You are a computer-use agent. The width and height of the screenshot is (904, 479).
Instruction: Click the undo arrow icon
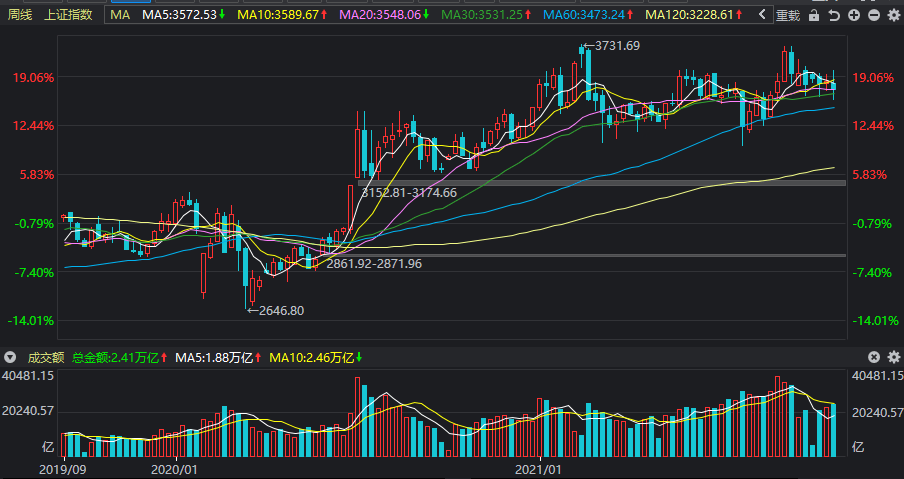point(834,16)
